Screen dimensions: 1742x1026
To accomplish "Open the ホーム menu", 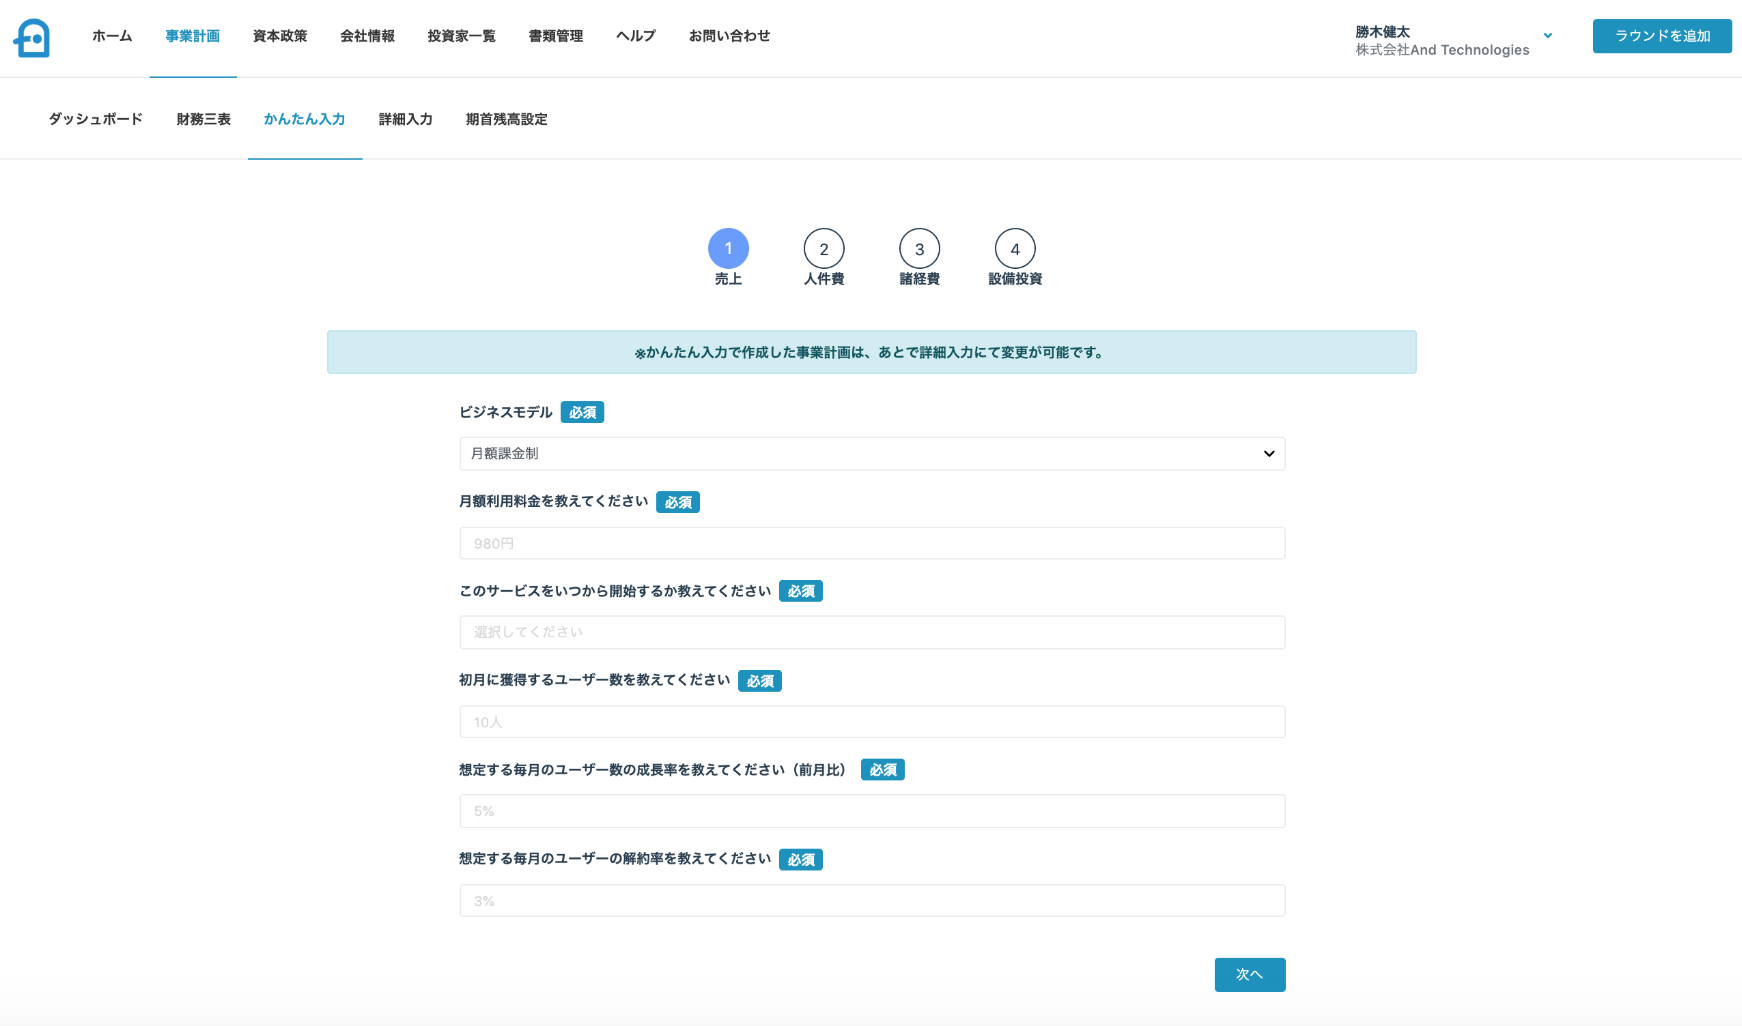I will point(112,36).
